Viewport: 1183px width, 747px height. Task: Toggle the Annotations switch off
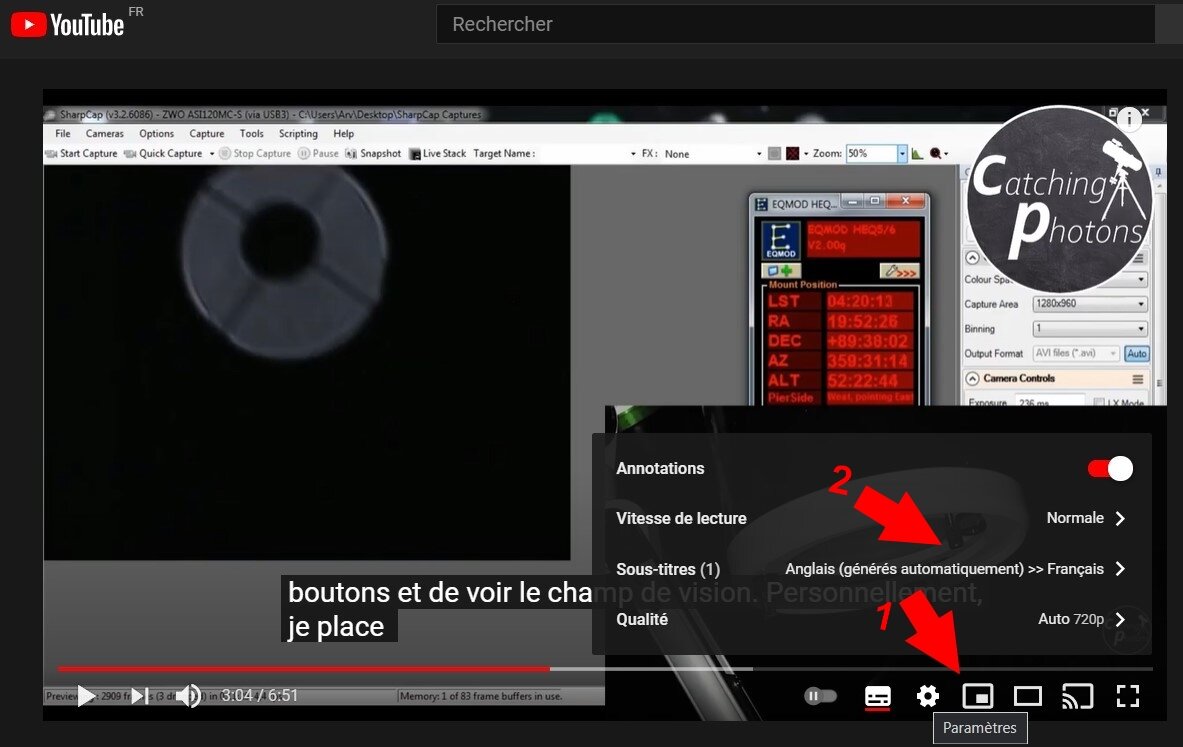[x=1110, y=469]
